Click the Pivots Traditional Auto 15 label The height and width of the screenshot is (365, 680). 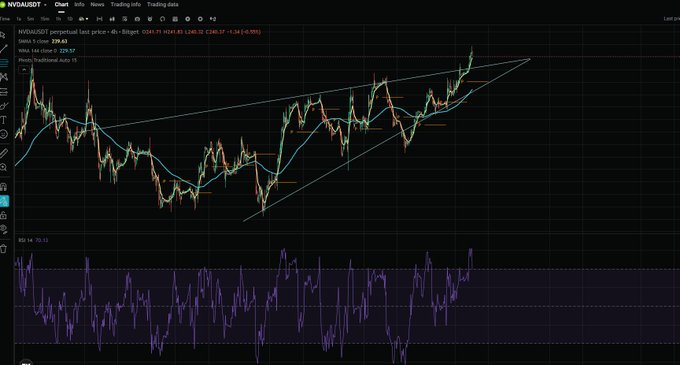point(47,60)
